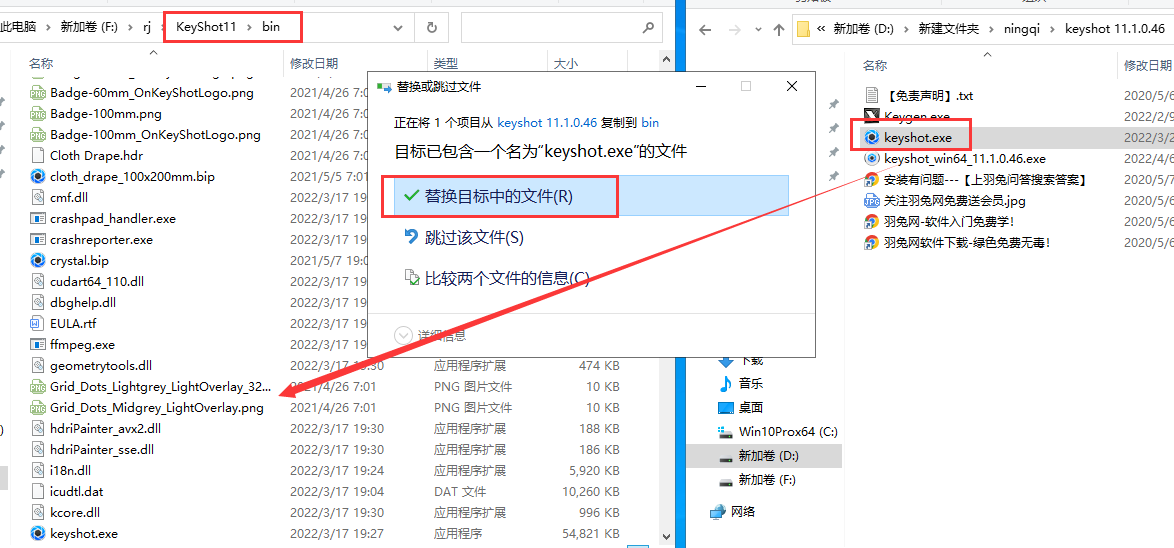Open Win10Prox64 (C:) drive in navigation
This screenshot has width=1174, height=548.
pyautogui.click(x=788, y=431)
